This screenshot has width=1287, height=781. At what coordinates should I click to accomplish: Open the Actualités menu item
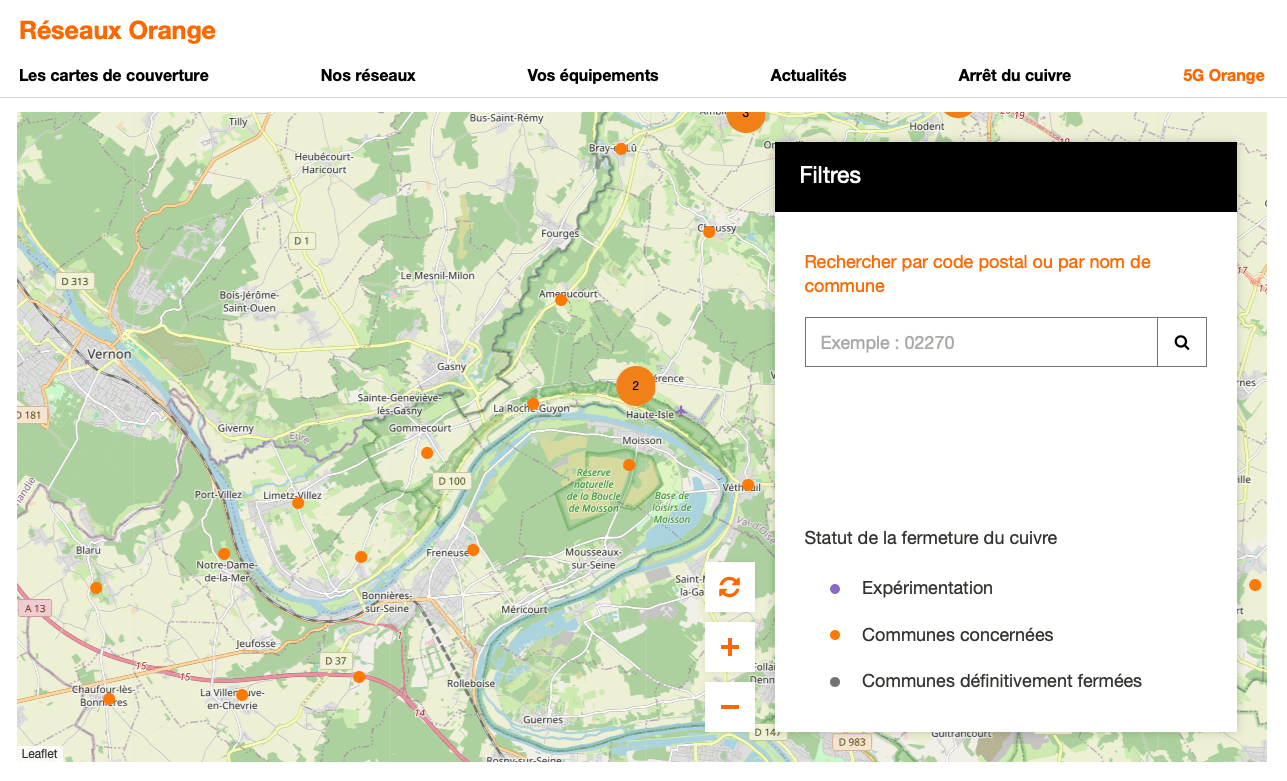click(808, 75)
